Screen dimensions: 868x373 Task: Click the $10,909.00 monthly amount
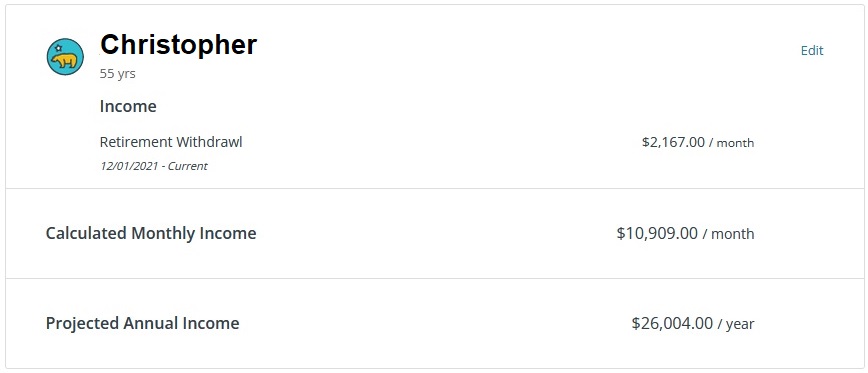tap(657, 234)
